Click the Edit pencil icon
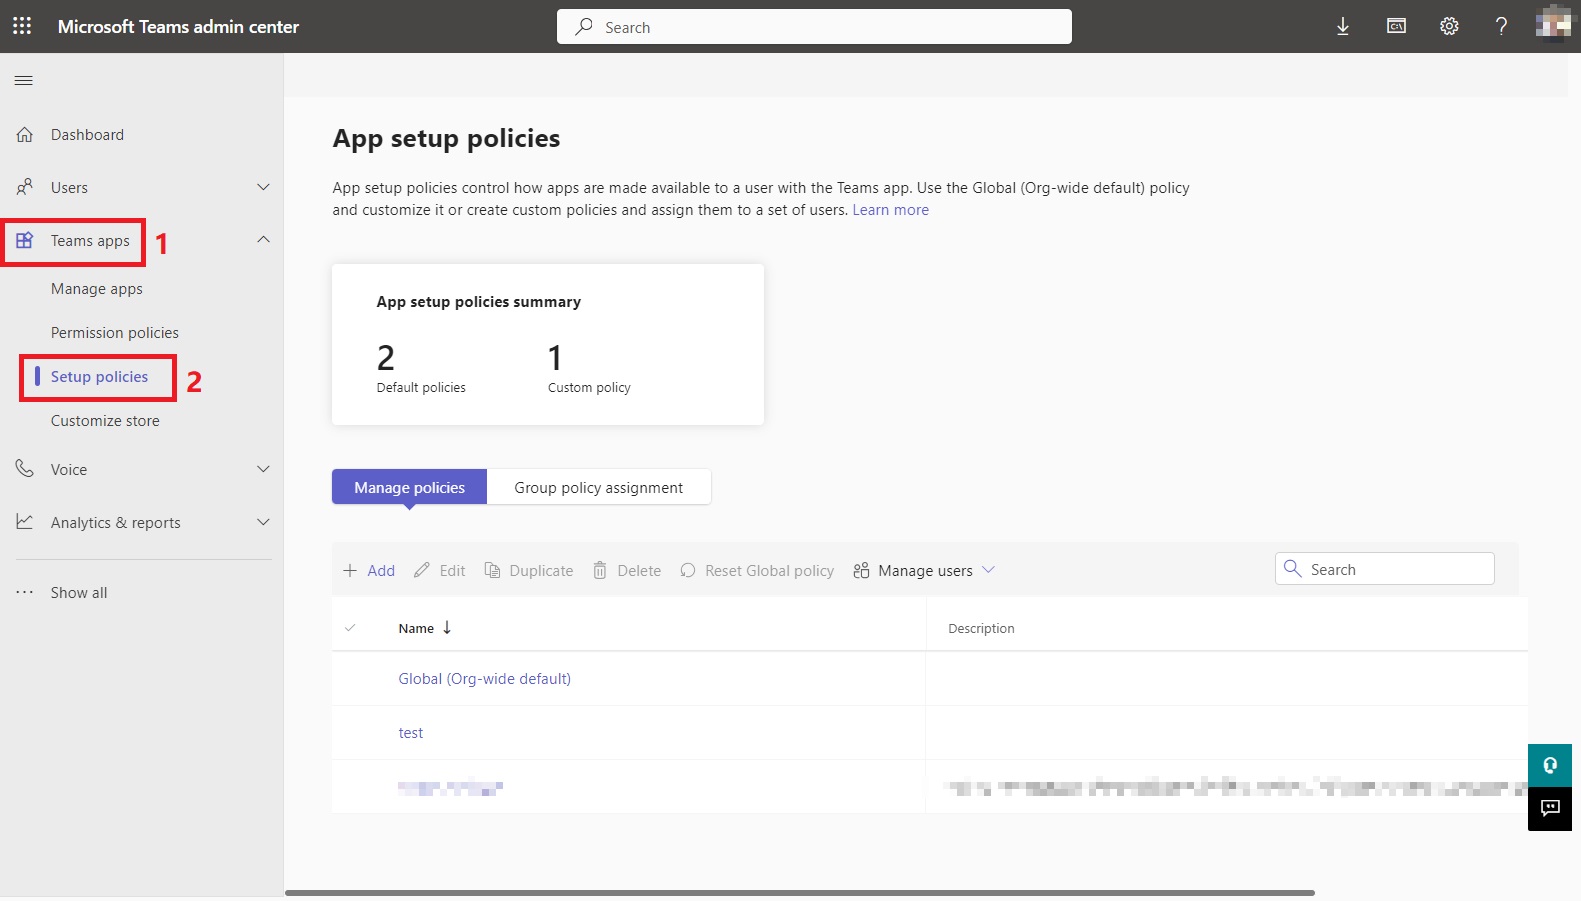The height and width of the screenshot is (901, 1581). click(x=422, y=570)
